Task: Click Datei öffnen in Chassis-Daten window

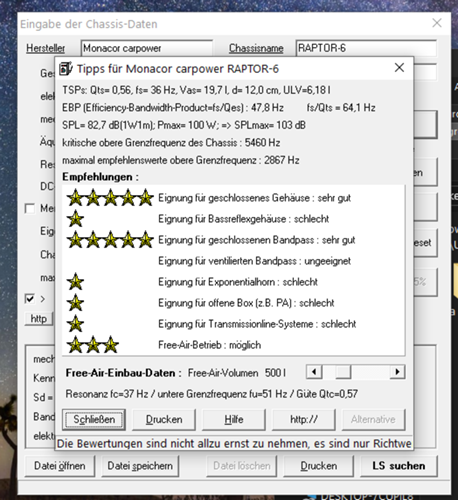Action: click(60, 466)
